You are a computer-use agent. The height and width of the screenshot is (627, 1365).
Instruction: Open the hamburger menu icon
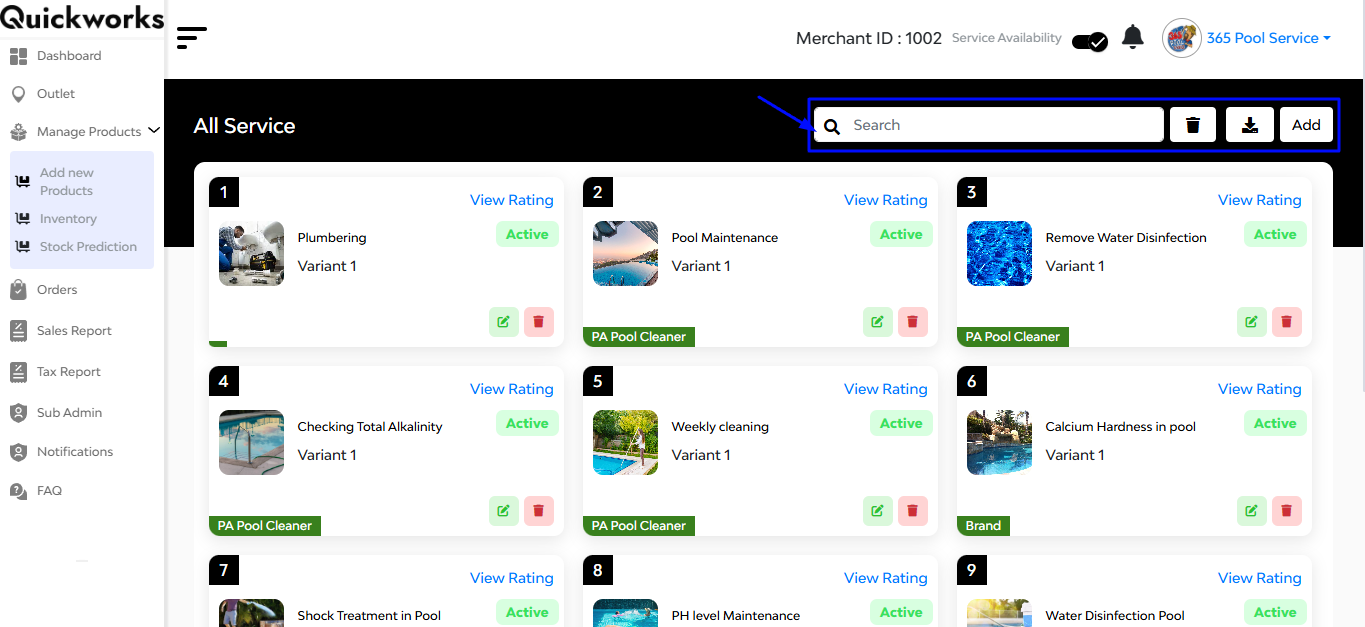191,38
